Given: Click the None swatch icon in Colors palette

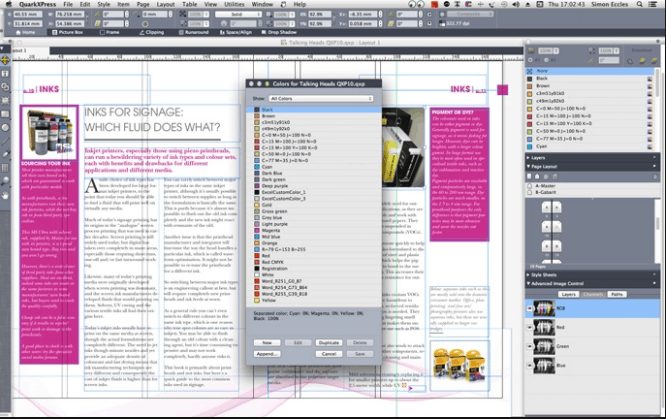Looking at the screenshot, I should [x=530, y=71].
